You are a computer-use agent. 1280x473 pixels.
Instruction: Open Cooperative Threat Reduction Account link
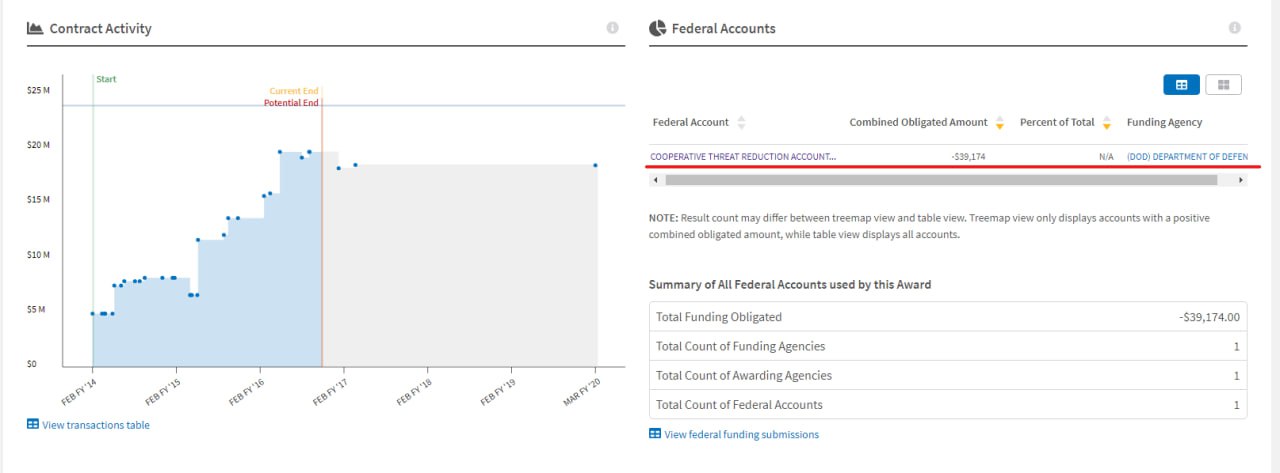click(743, 157)
